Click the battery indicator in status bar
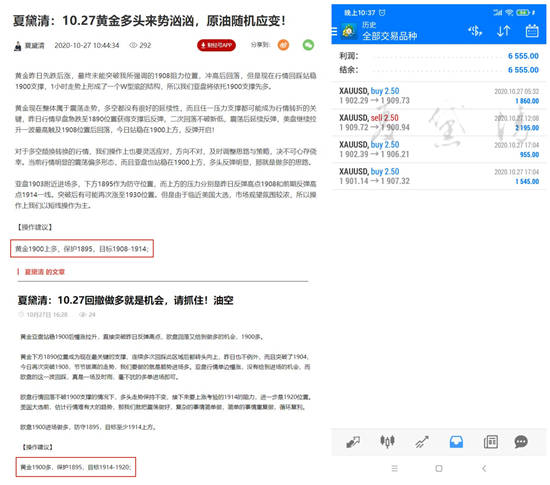Image resolution: width=550 pixels, height=485 pixels. [523, 13]
